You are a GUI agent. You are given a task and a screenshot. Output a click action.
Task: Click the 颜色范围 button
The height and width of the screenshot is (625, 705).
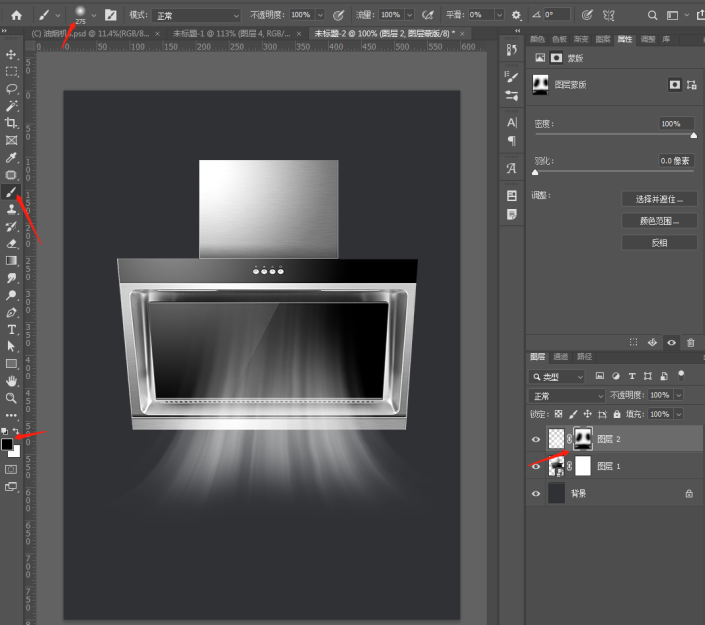(659, 221)
